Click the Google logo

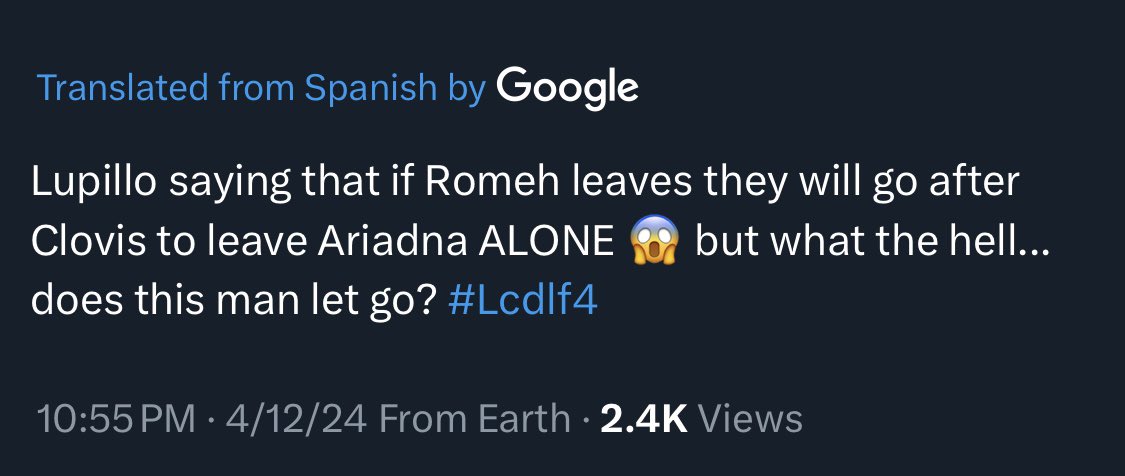tap(567, 89)
